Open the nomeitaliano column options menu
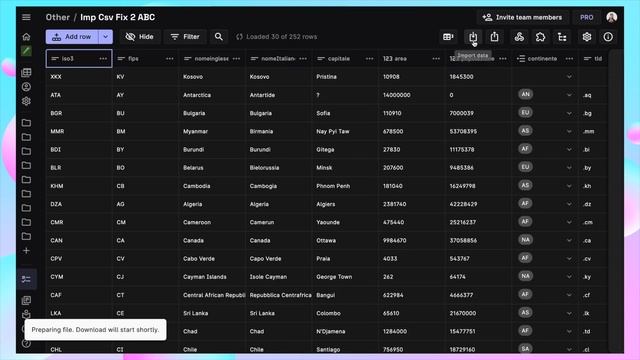Screen dimensions: 640x360 point(303,59)
